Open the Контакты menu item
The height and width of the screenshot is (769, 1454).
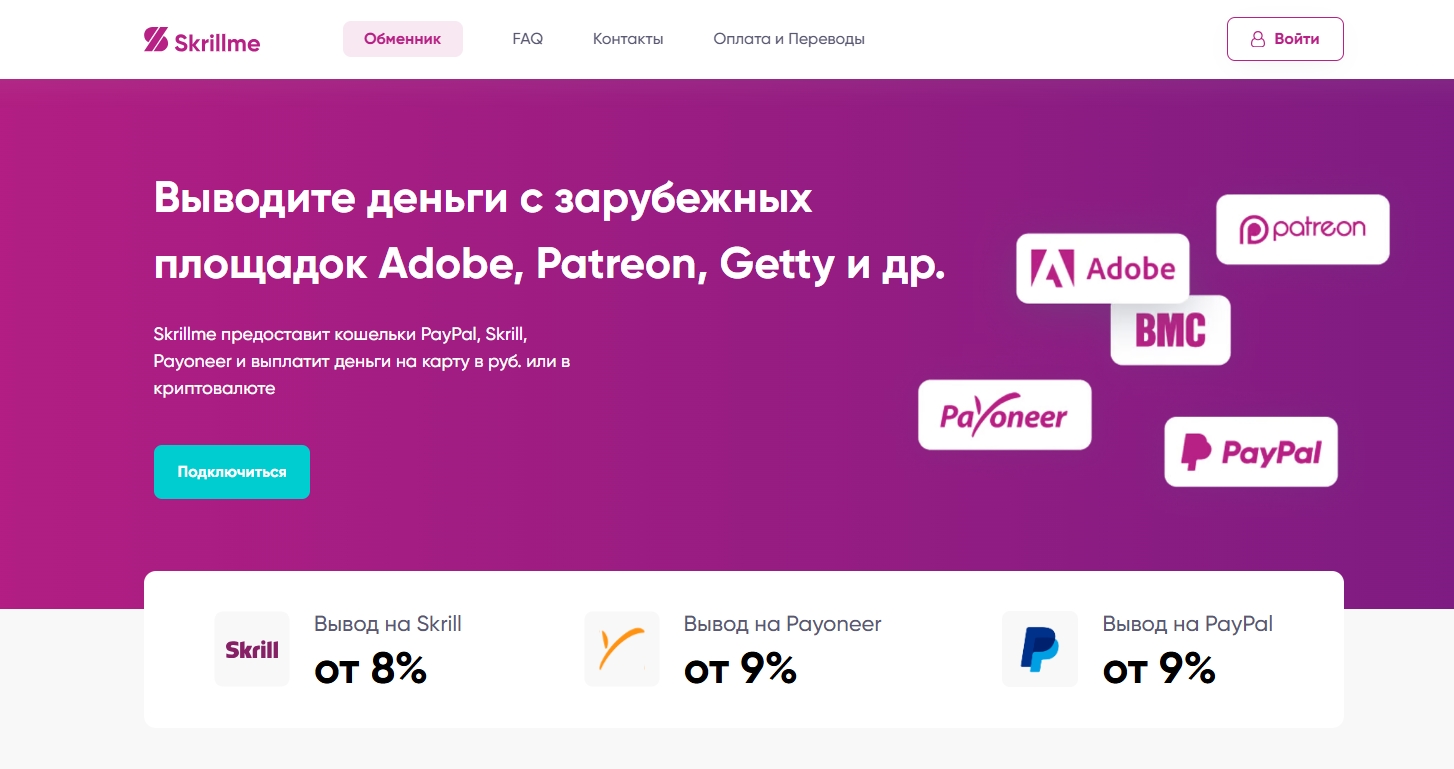(x=628, y=39)
